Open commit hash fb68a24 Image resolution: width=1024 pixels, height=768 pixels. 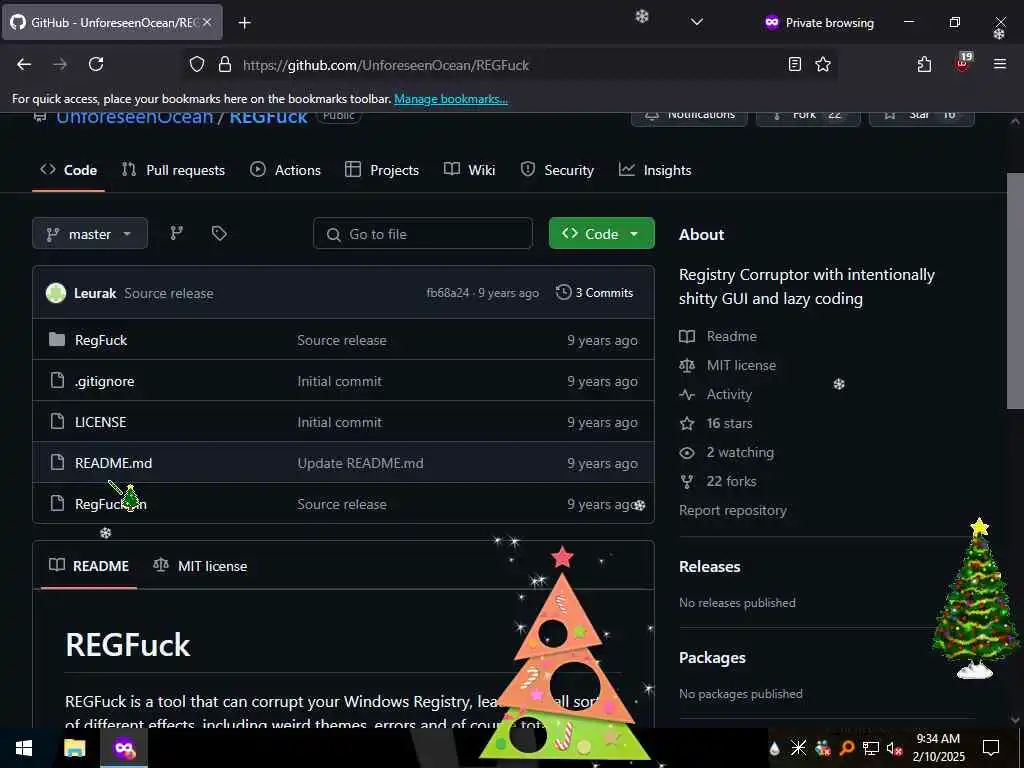(447, 293)
